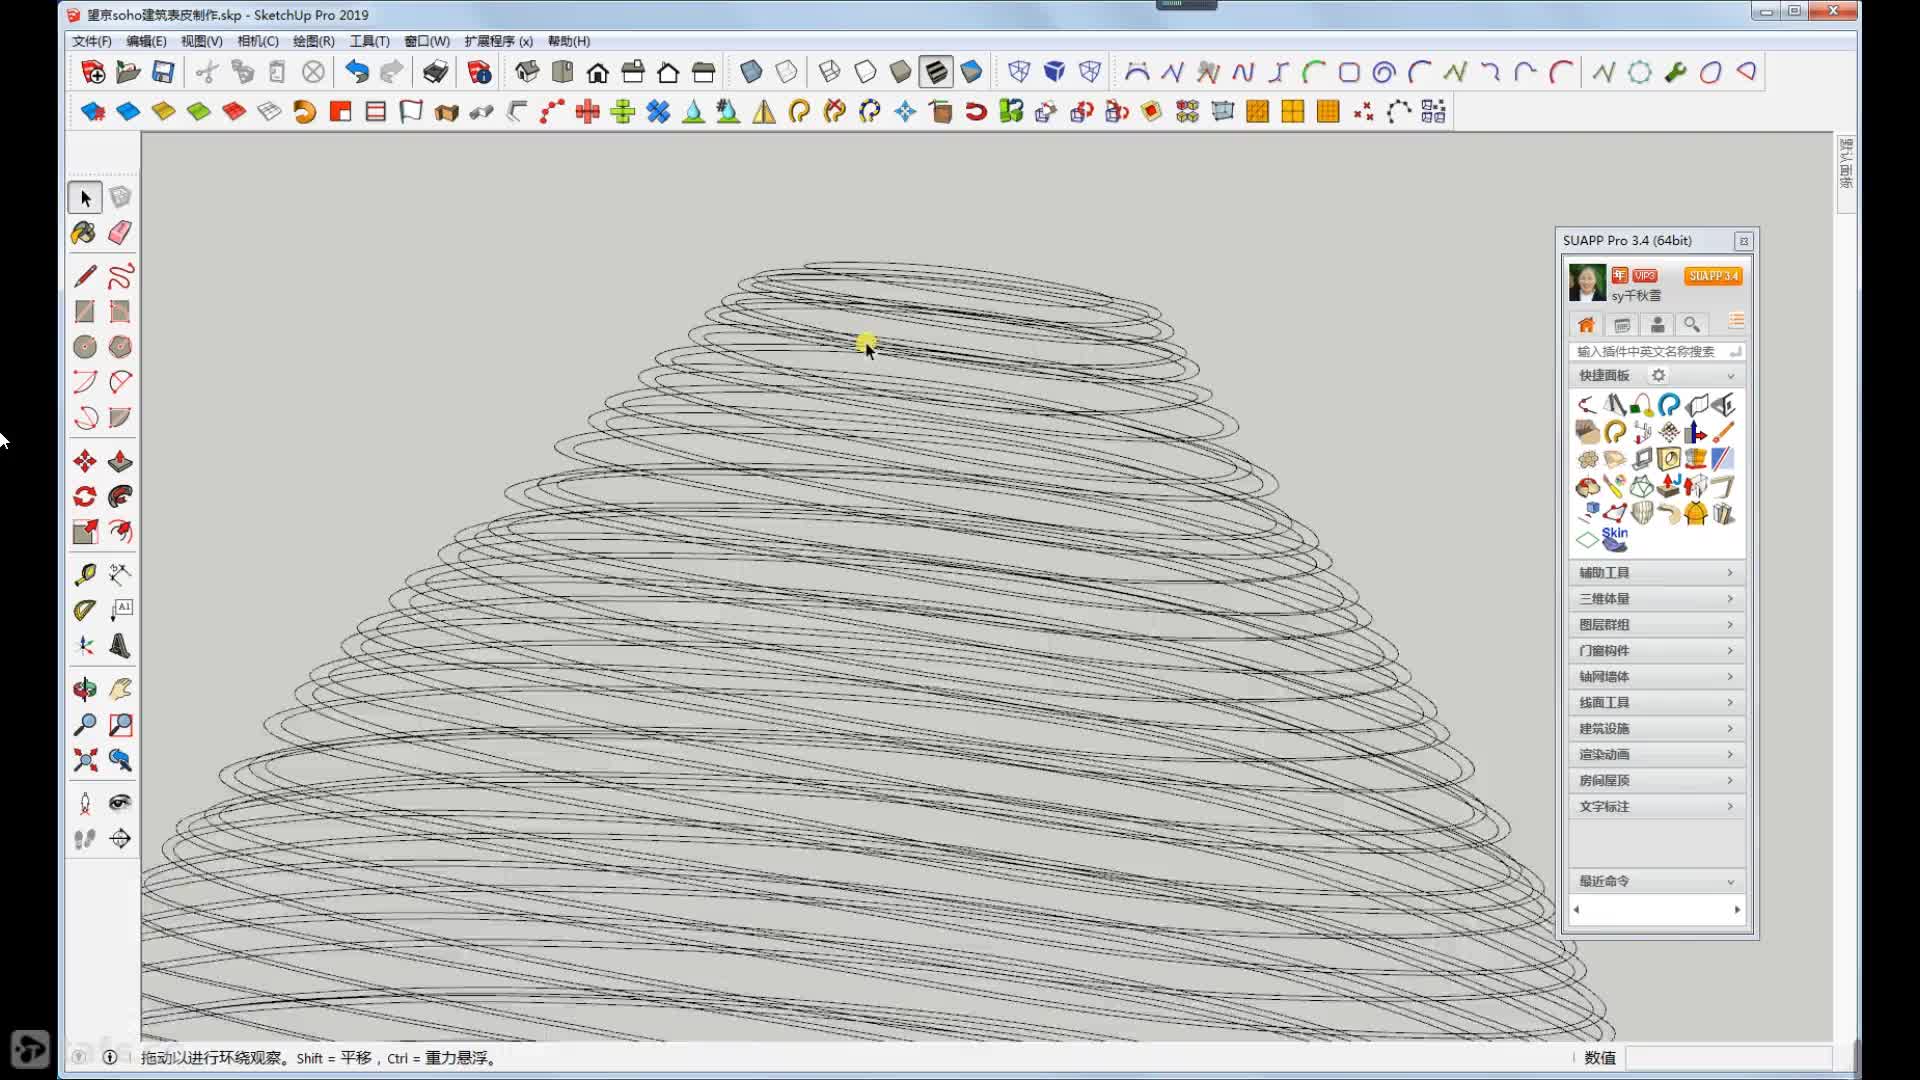Expand 三维体量 category

coord(1657,598)
